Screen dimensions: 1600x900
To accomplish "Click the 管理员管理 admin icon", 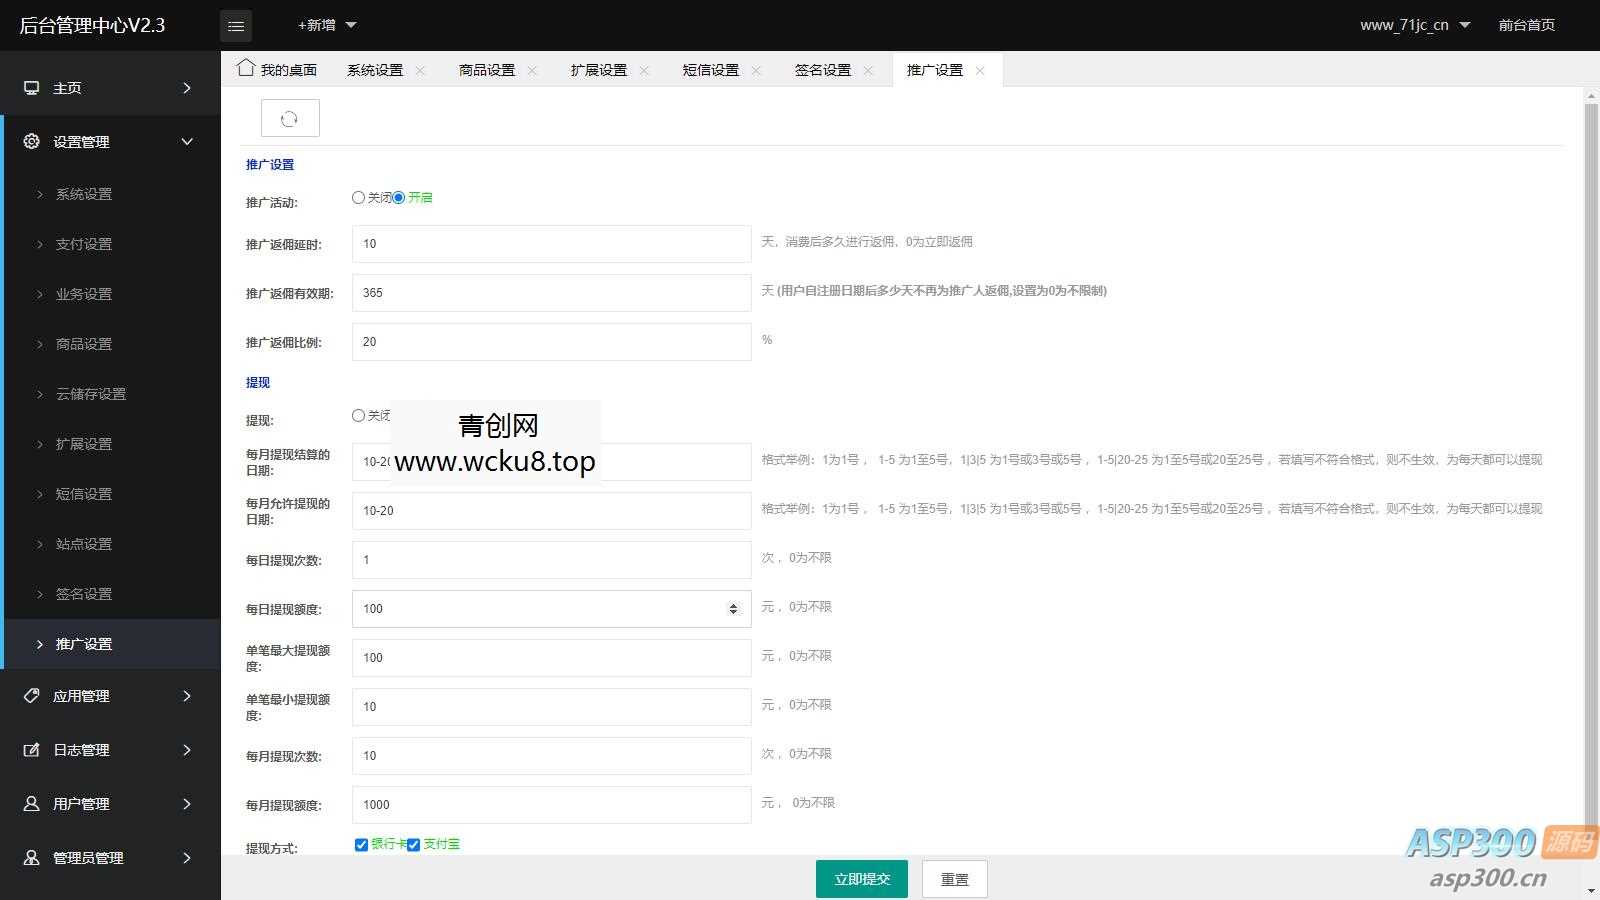I will coord(30,857).
